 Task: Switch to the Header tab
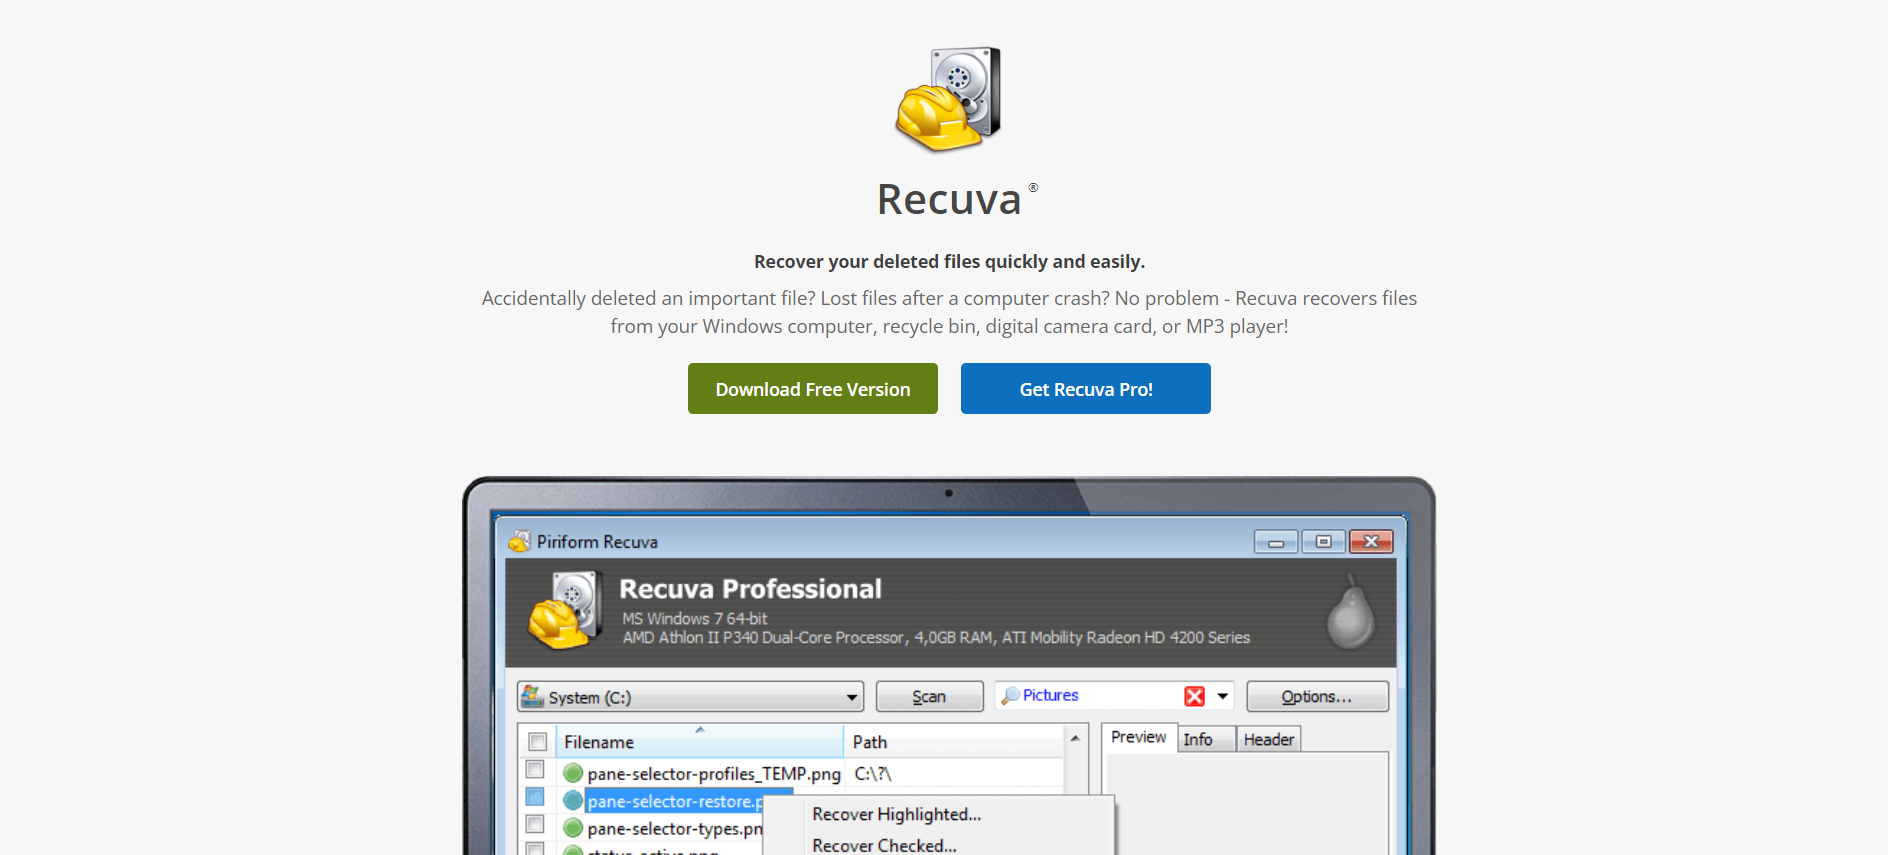tap(1269, 740)
